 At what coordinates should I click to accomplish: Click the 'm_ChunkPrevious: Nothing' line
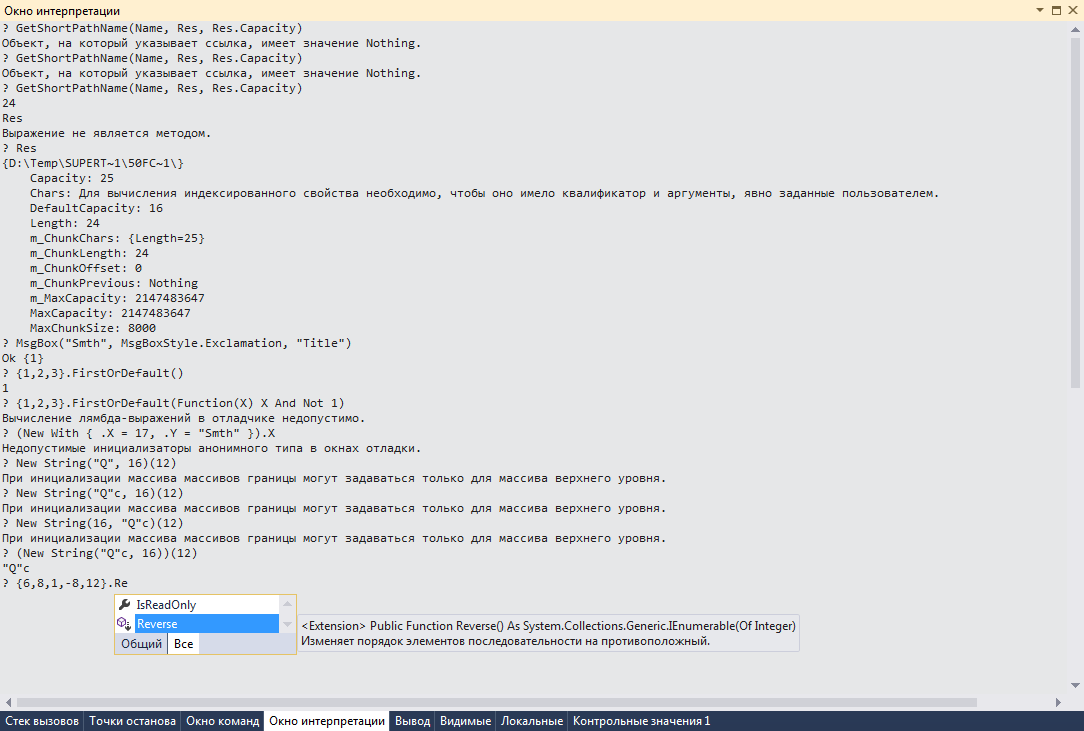(114, 283)
